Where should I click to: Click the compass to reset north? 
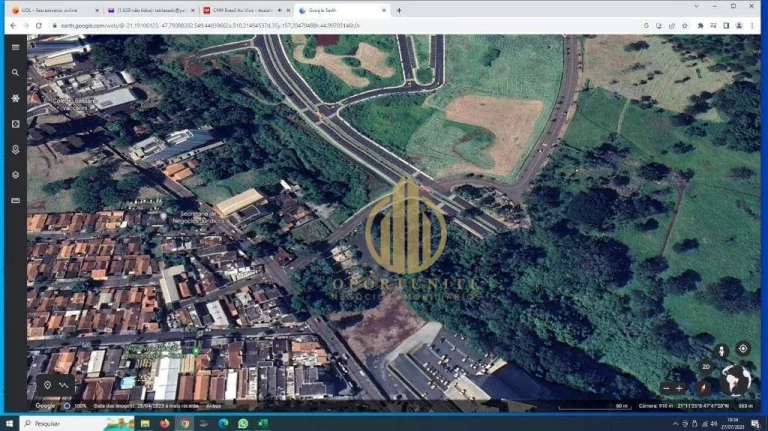click(703, 388)
